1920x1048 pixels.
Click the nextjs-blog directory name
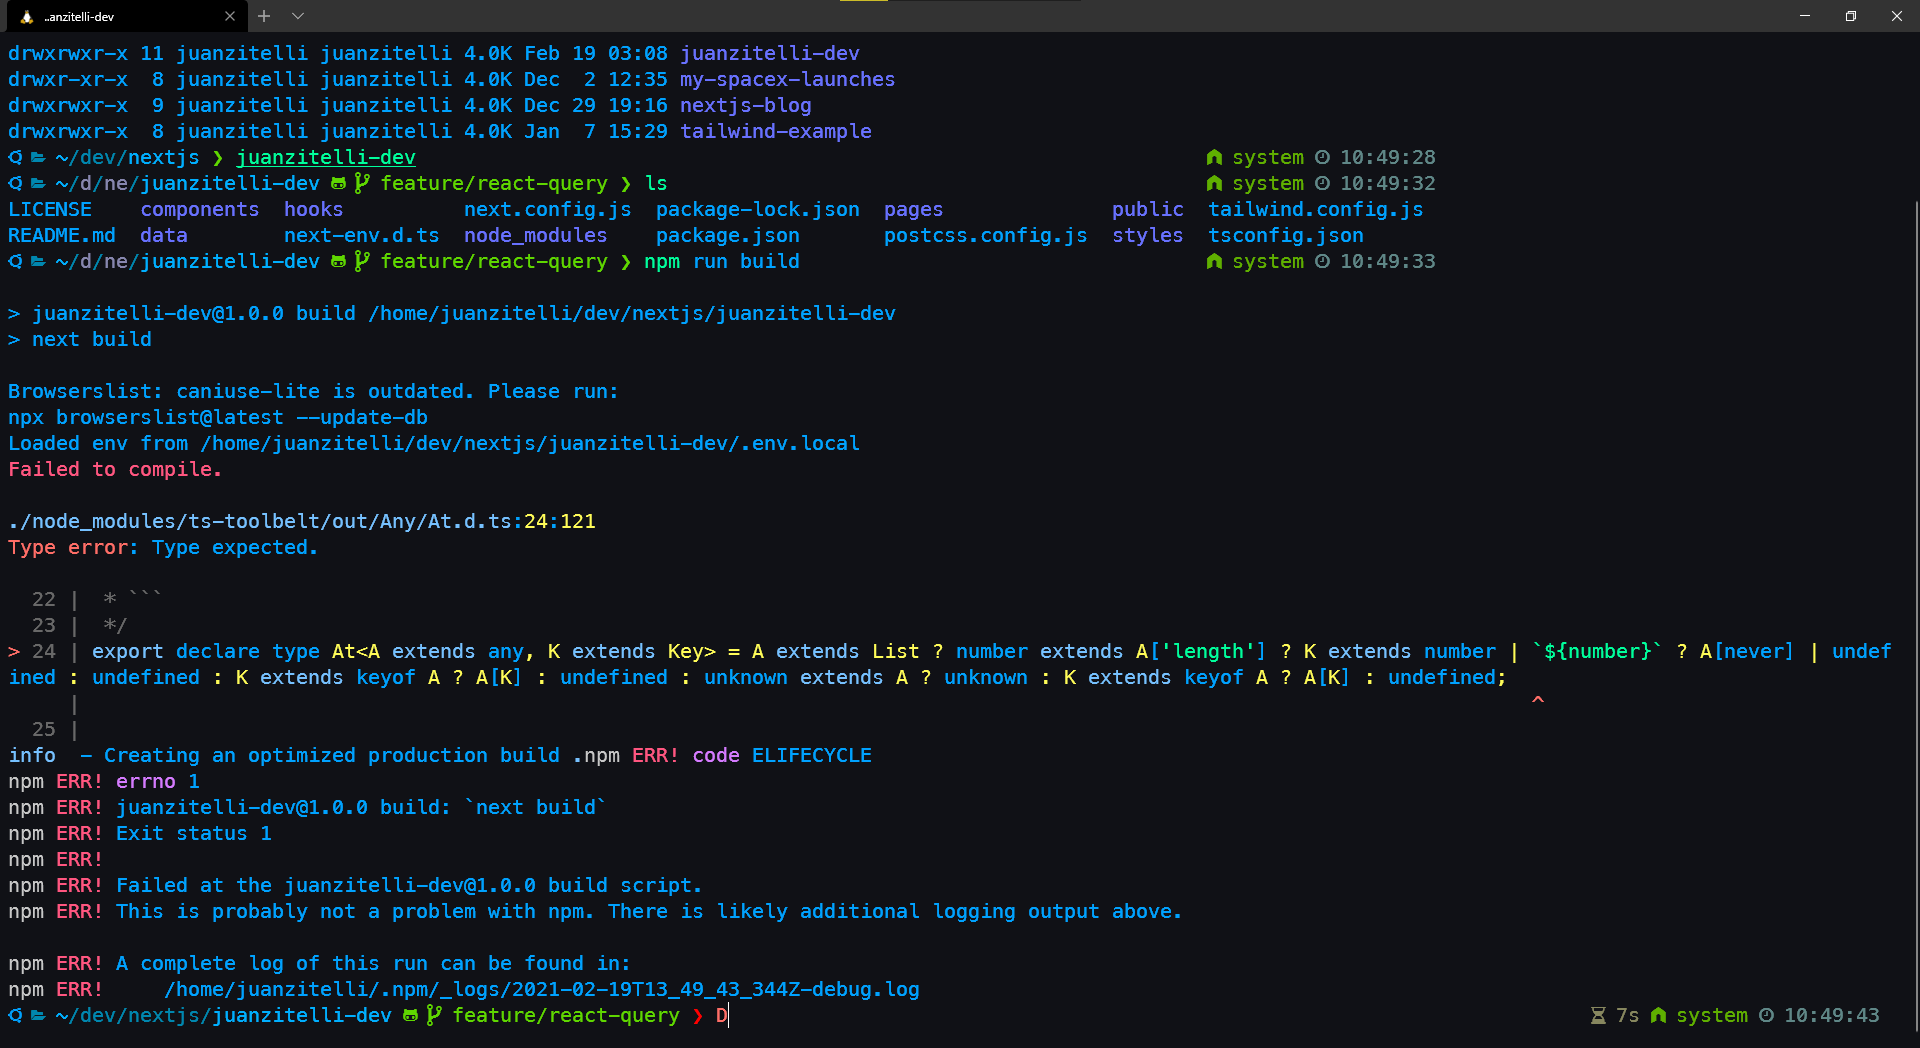pos(745,105)
